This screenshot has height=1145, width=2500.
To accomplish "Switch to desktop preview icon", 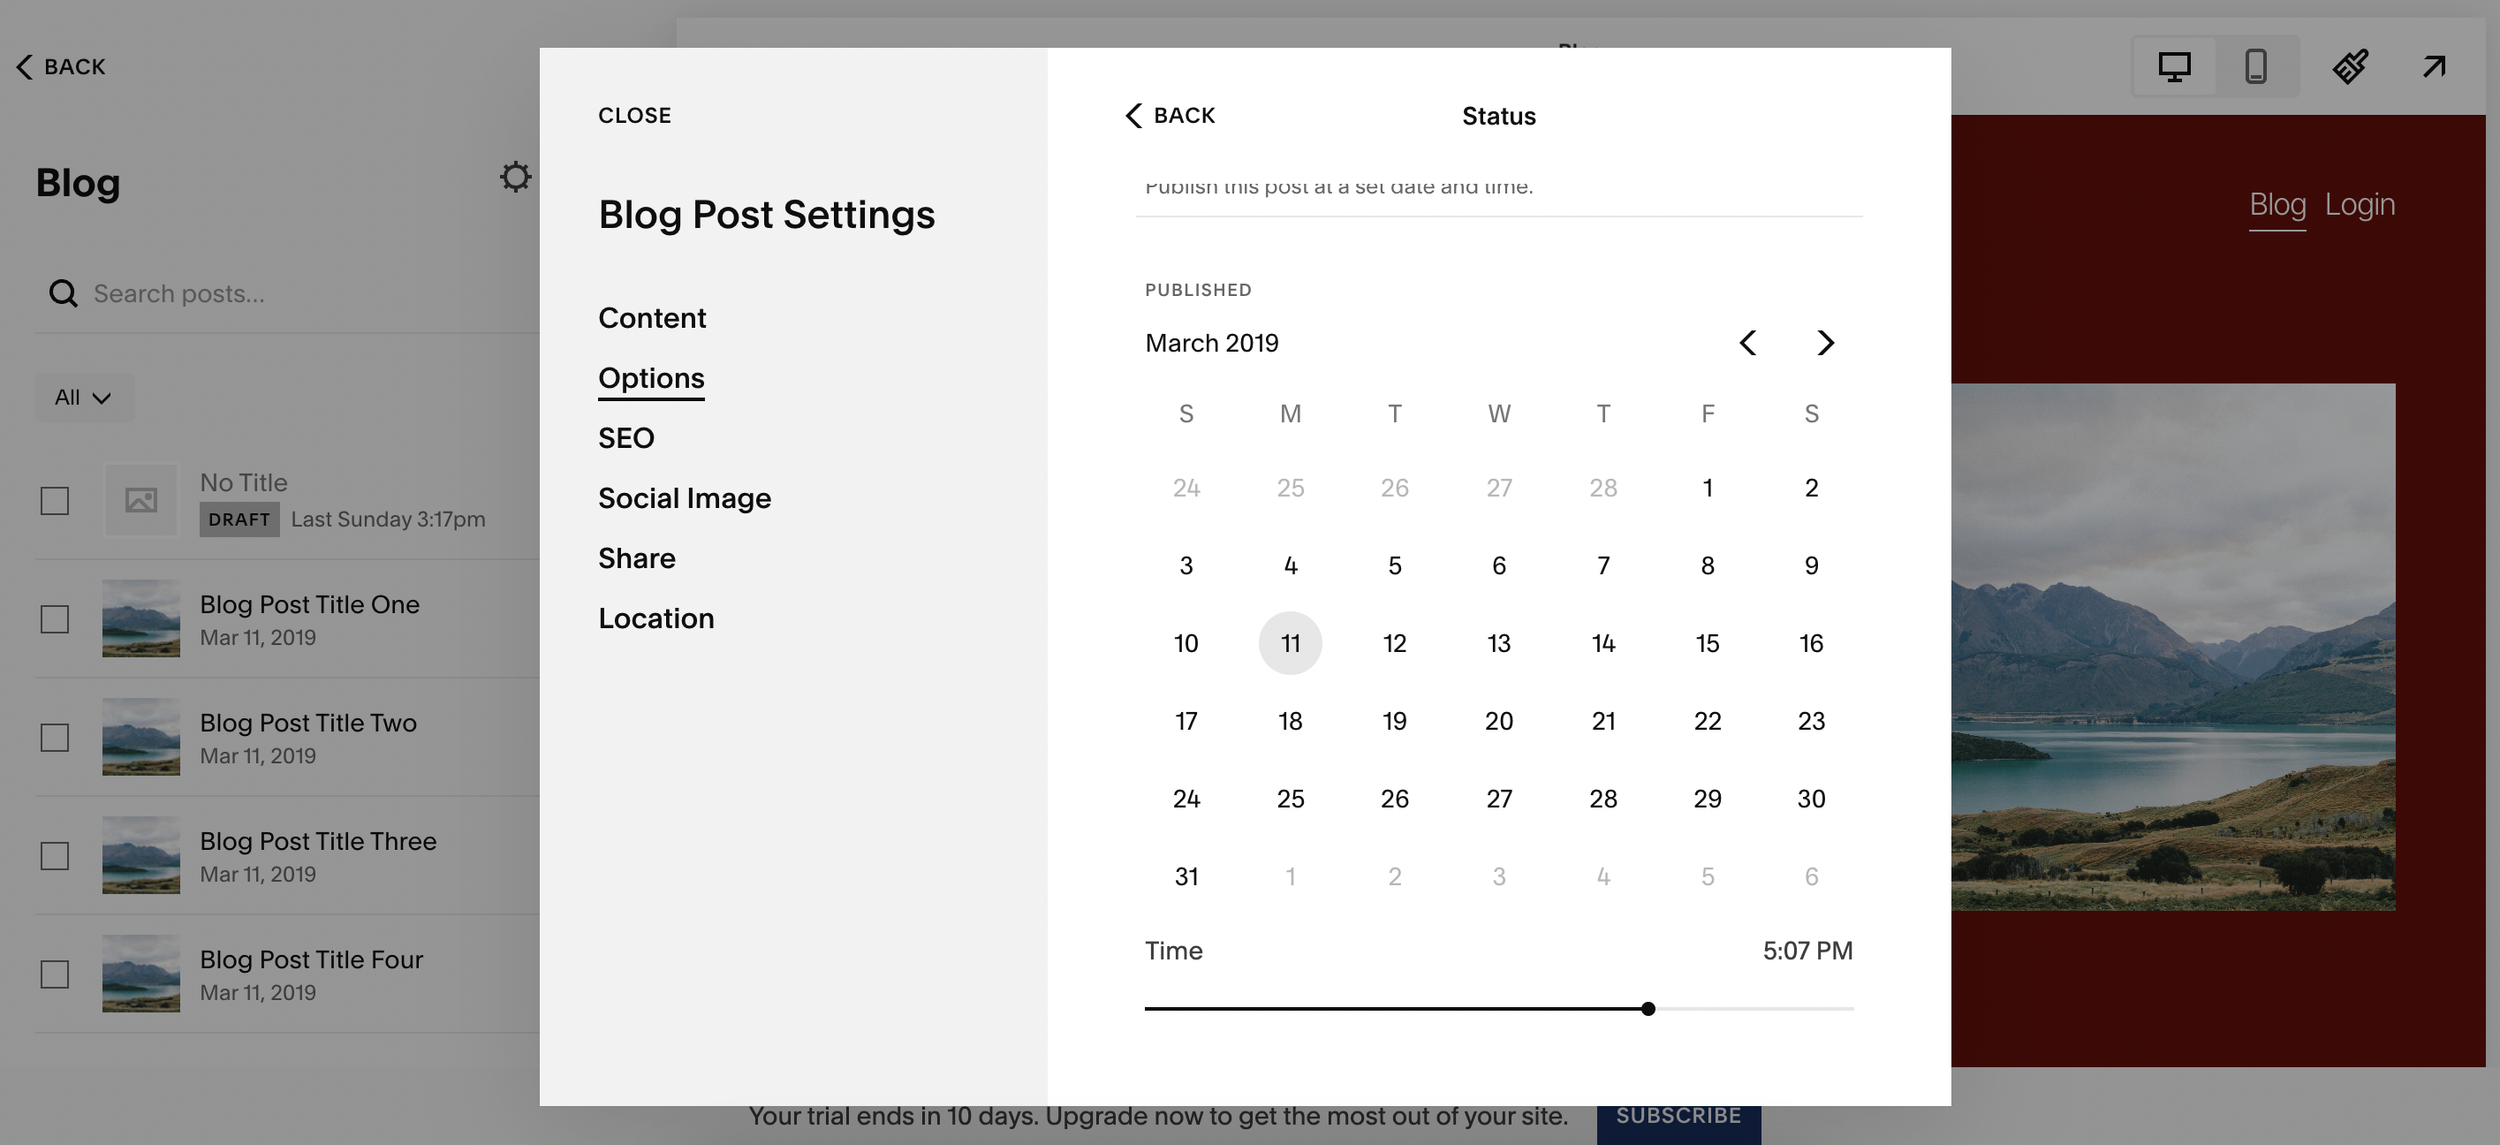I will click(2174, 67).
